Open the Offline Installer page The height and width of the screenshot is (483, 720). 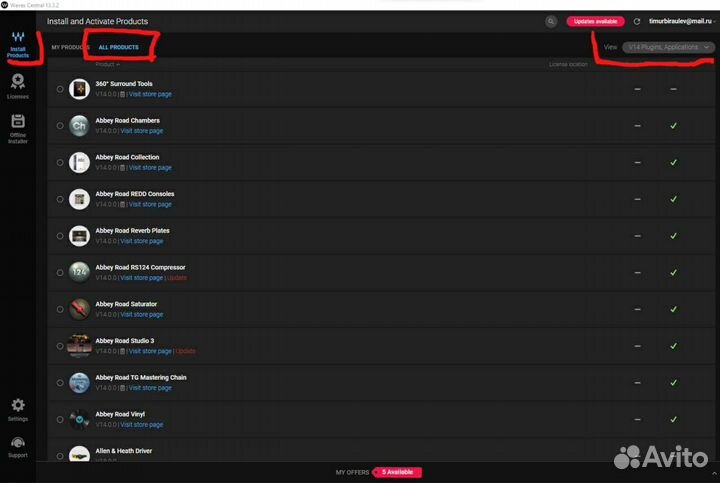click(18, 128)
